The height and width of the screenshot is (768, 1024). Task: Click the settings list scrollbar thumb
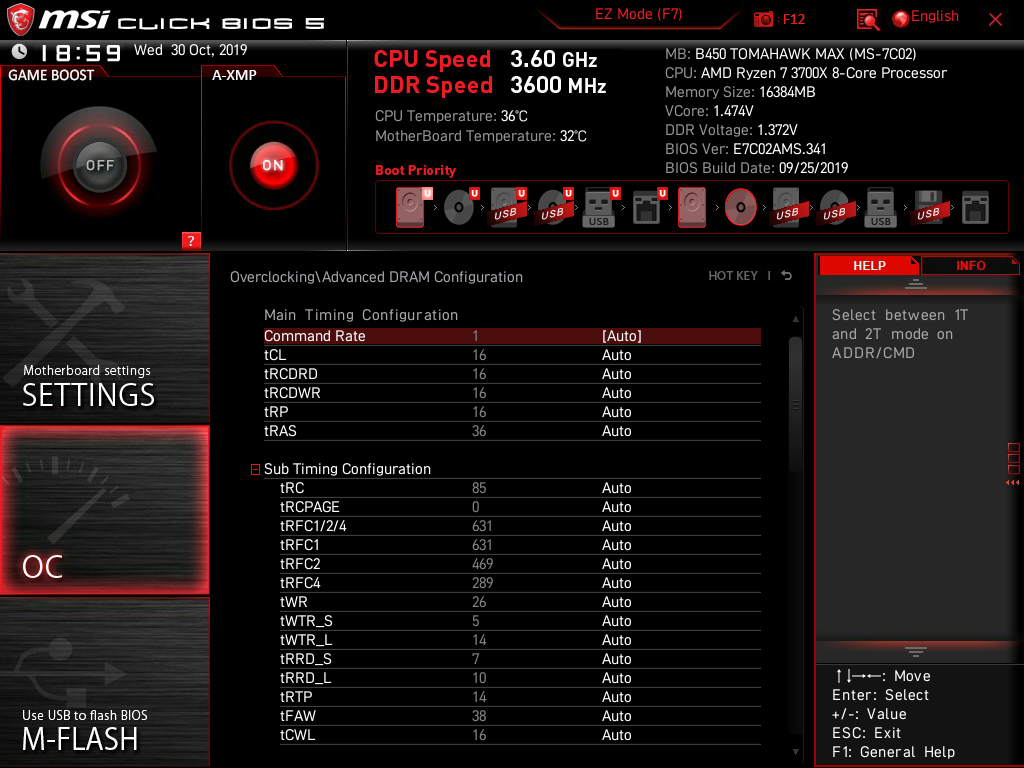click(x=795, y=404)
